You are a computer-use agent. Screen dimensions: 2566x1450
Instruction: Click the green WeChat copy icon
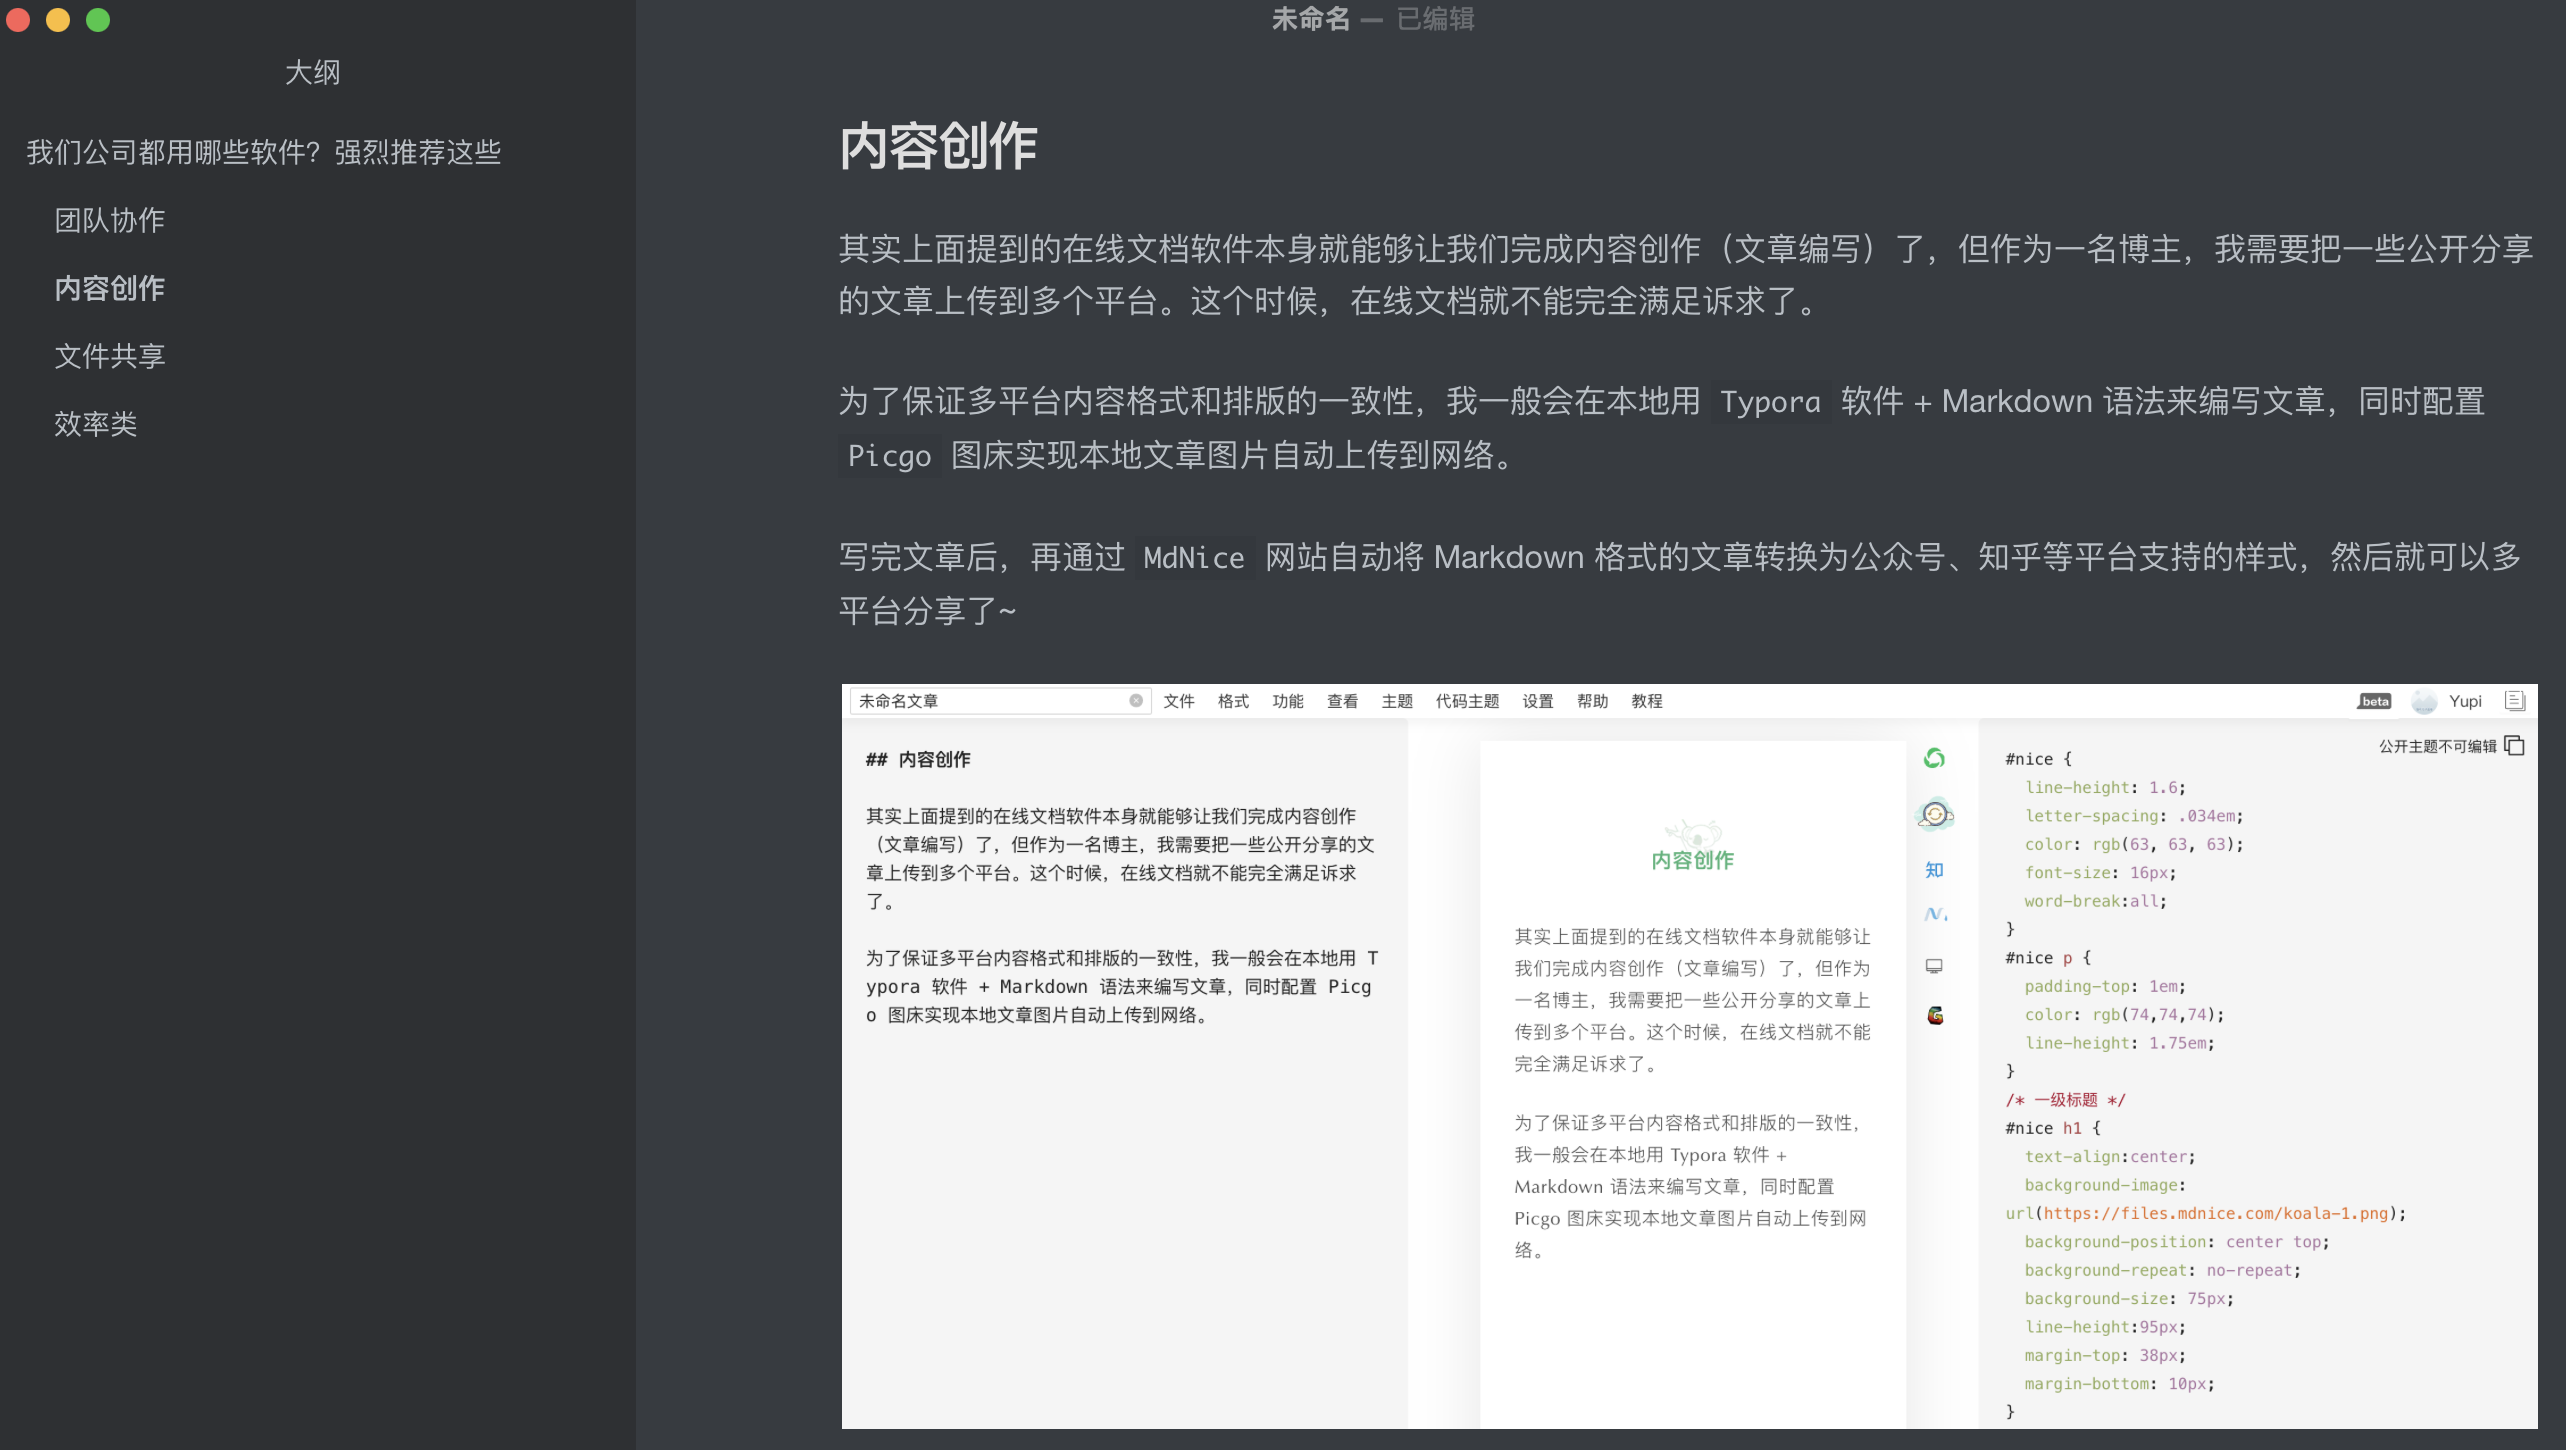pos(1934,758)
